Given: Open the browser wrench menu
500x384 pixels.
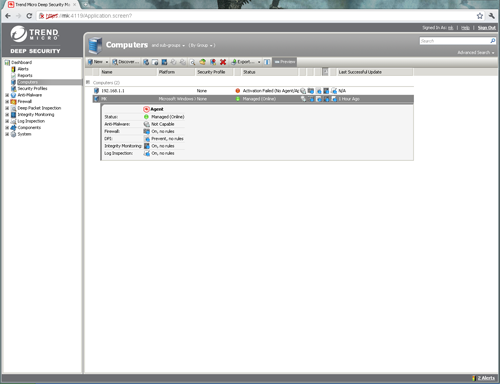Looking at the screenshot, I should [x=492, y=16].
